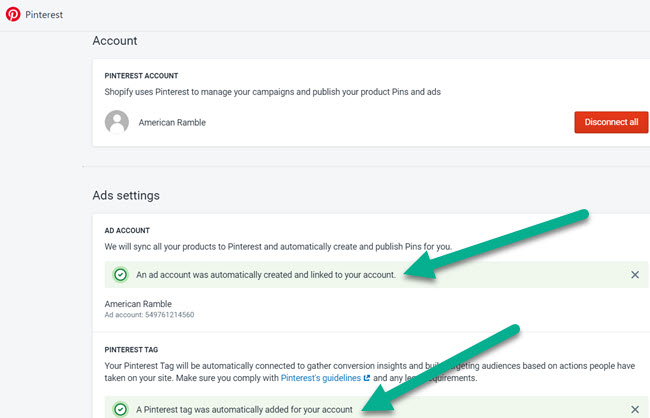Click the ad account linked message text

click(x=266, y=274)
